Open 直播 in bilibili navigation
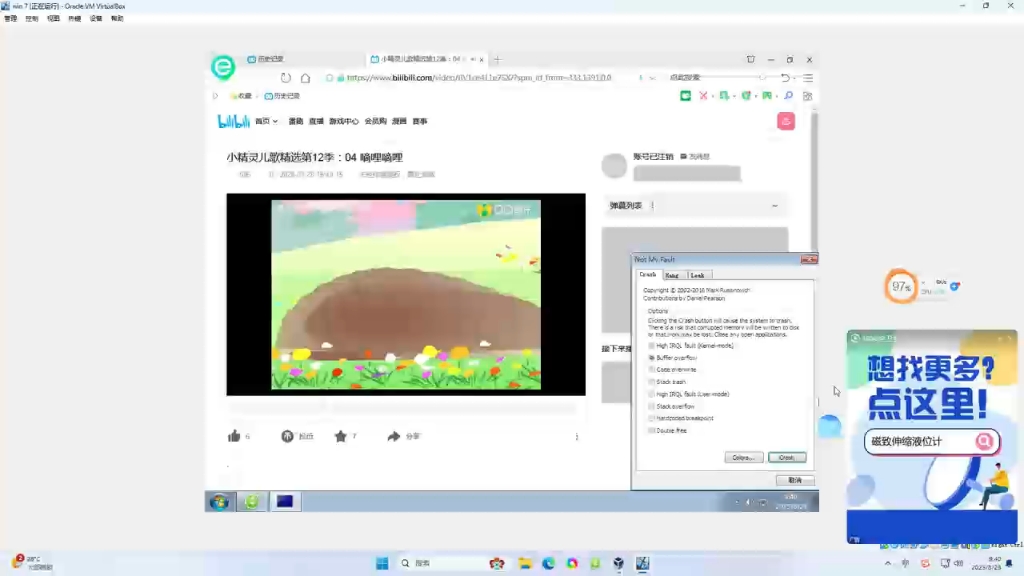The image size is (1024, 576). 316,121
